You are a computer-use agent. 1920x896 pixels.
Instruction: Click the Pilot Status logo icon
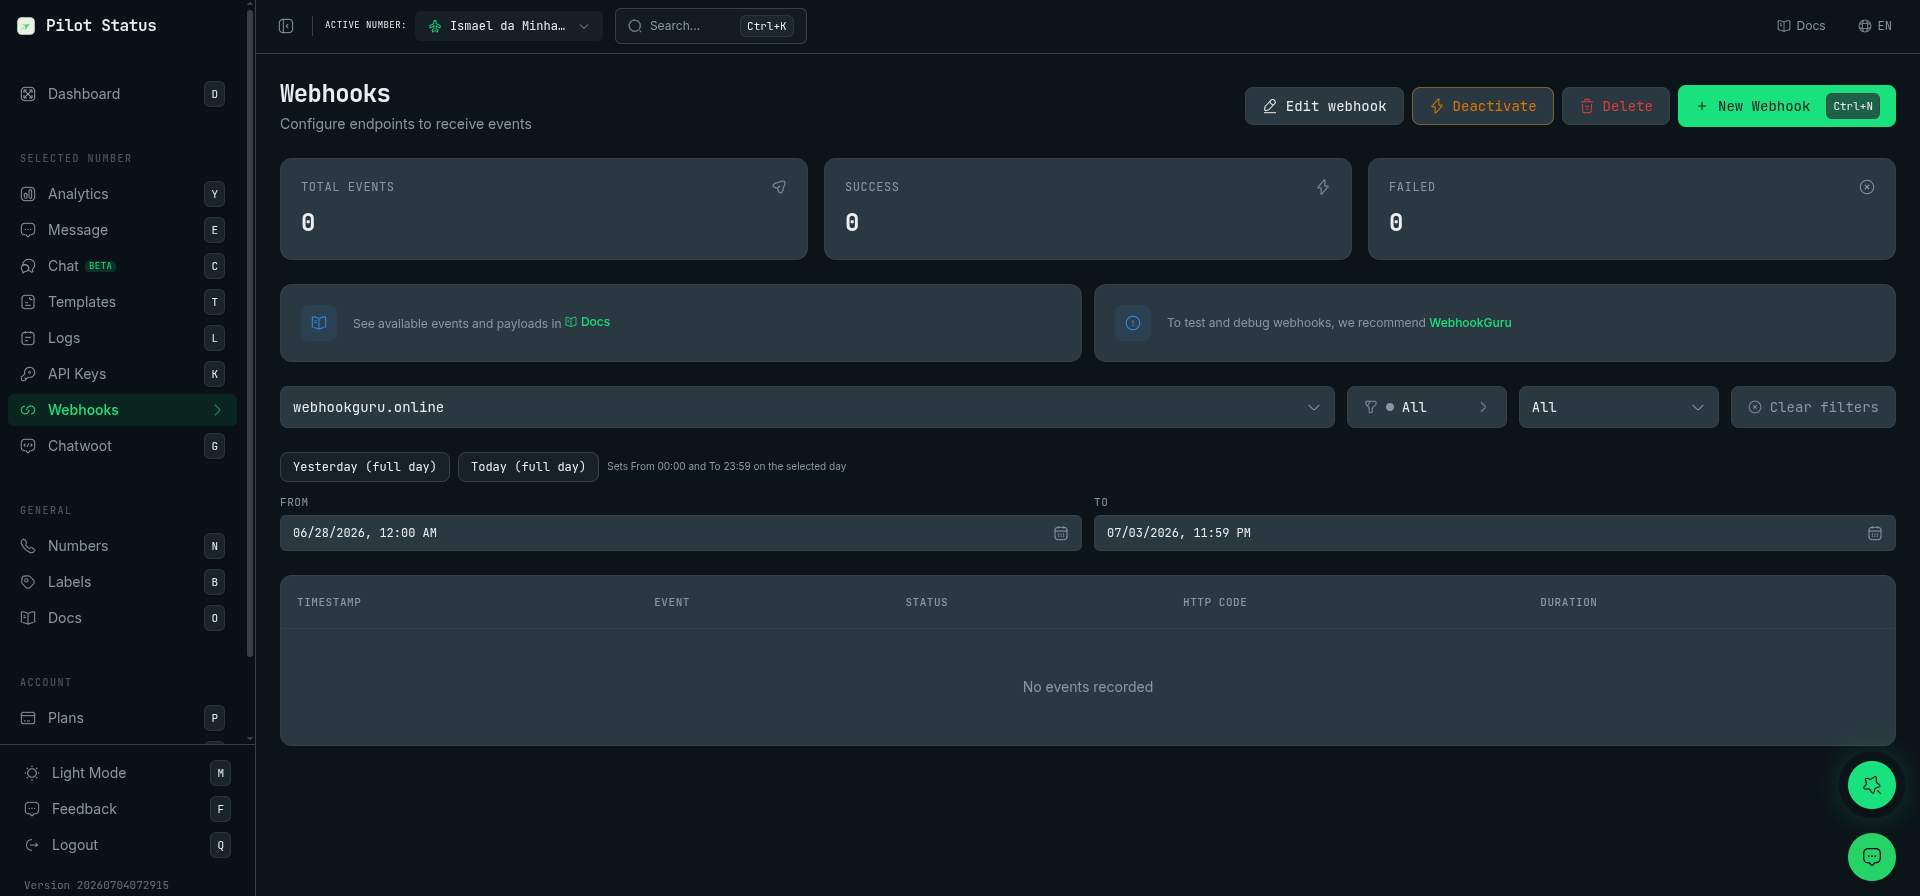[x=26, y=26]
